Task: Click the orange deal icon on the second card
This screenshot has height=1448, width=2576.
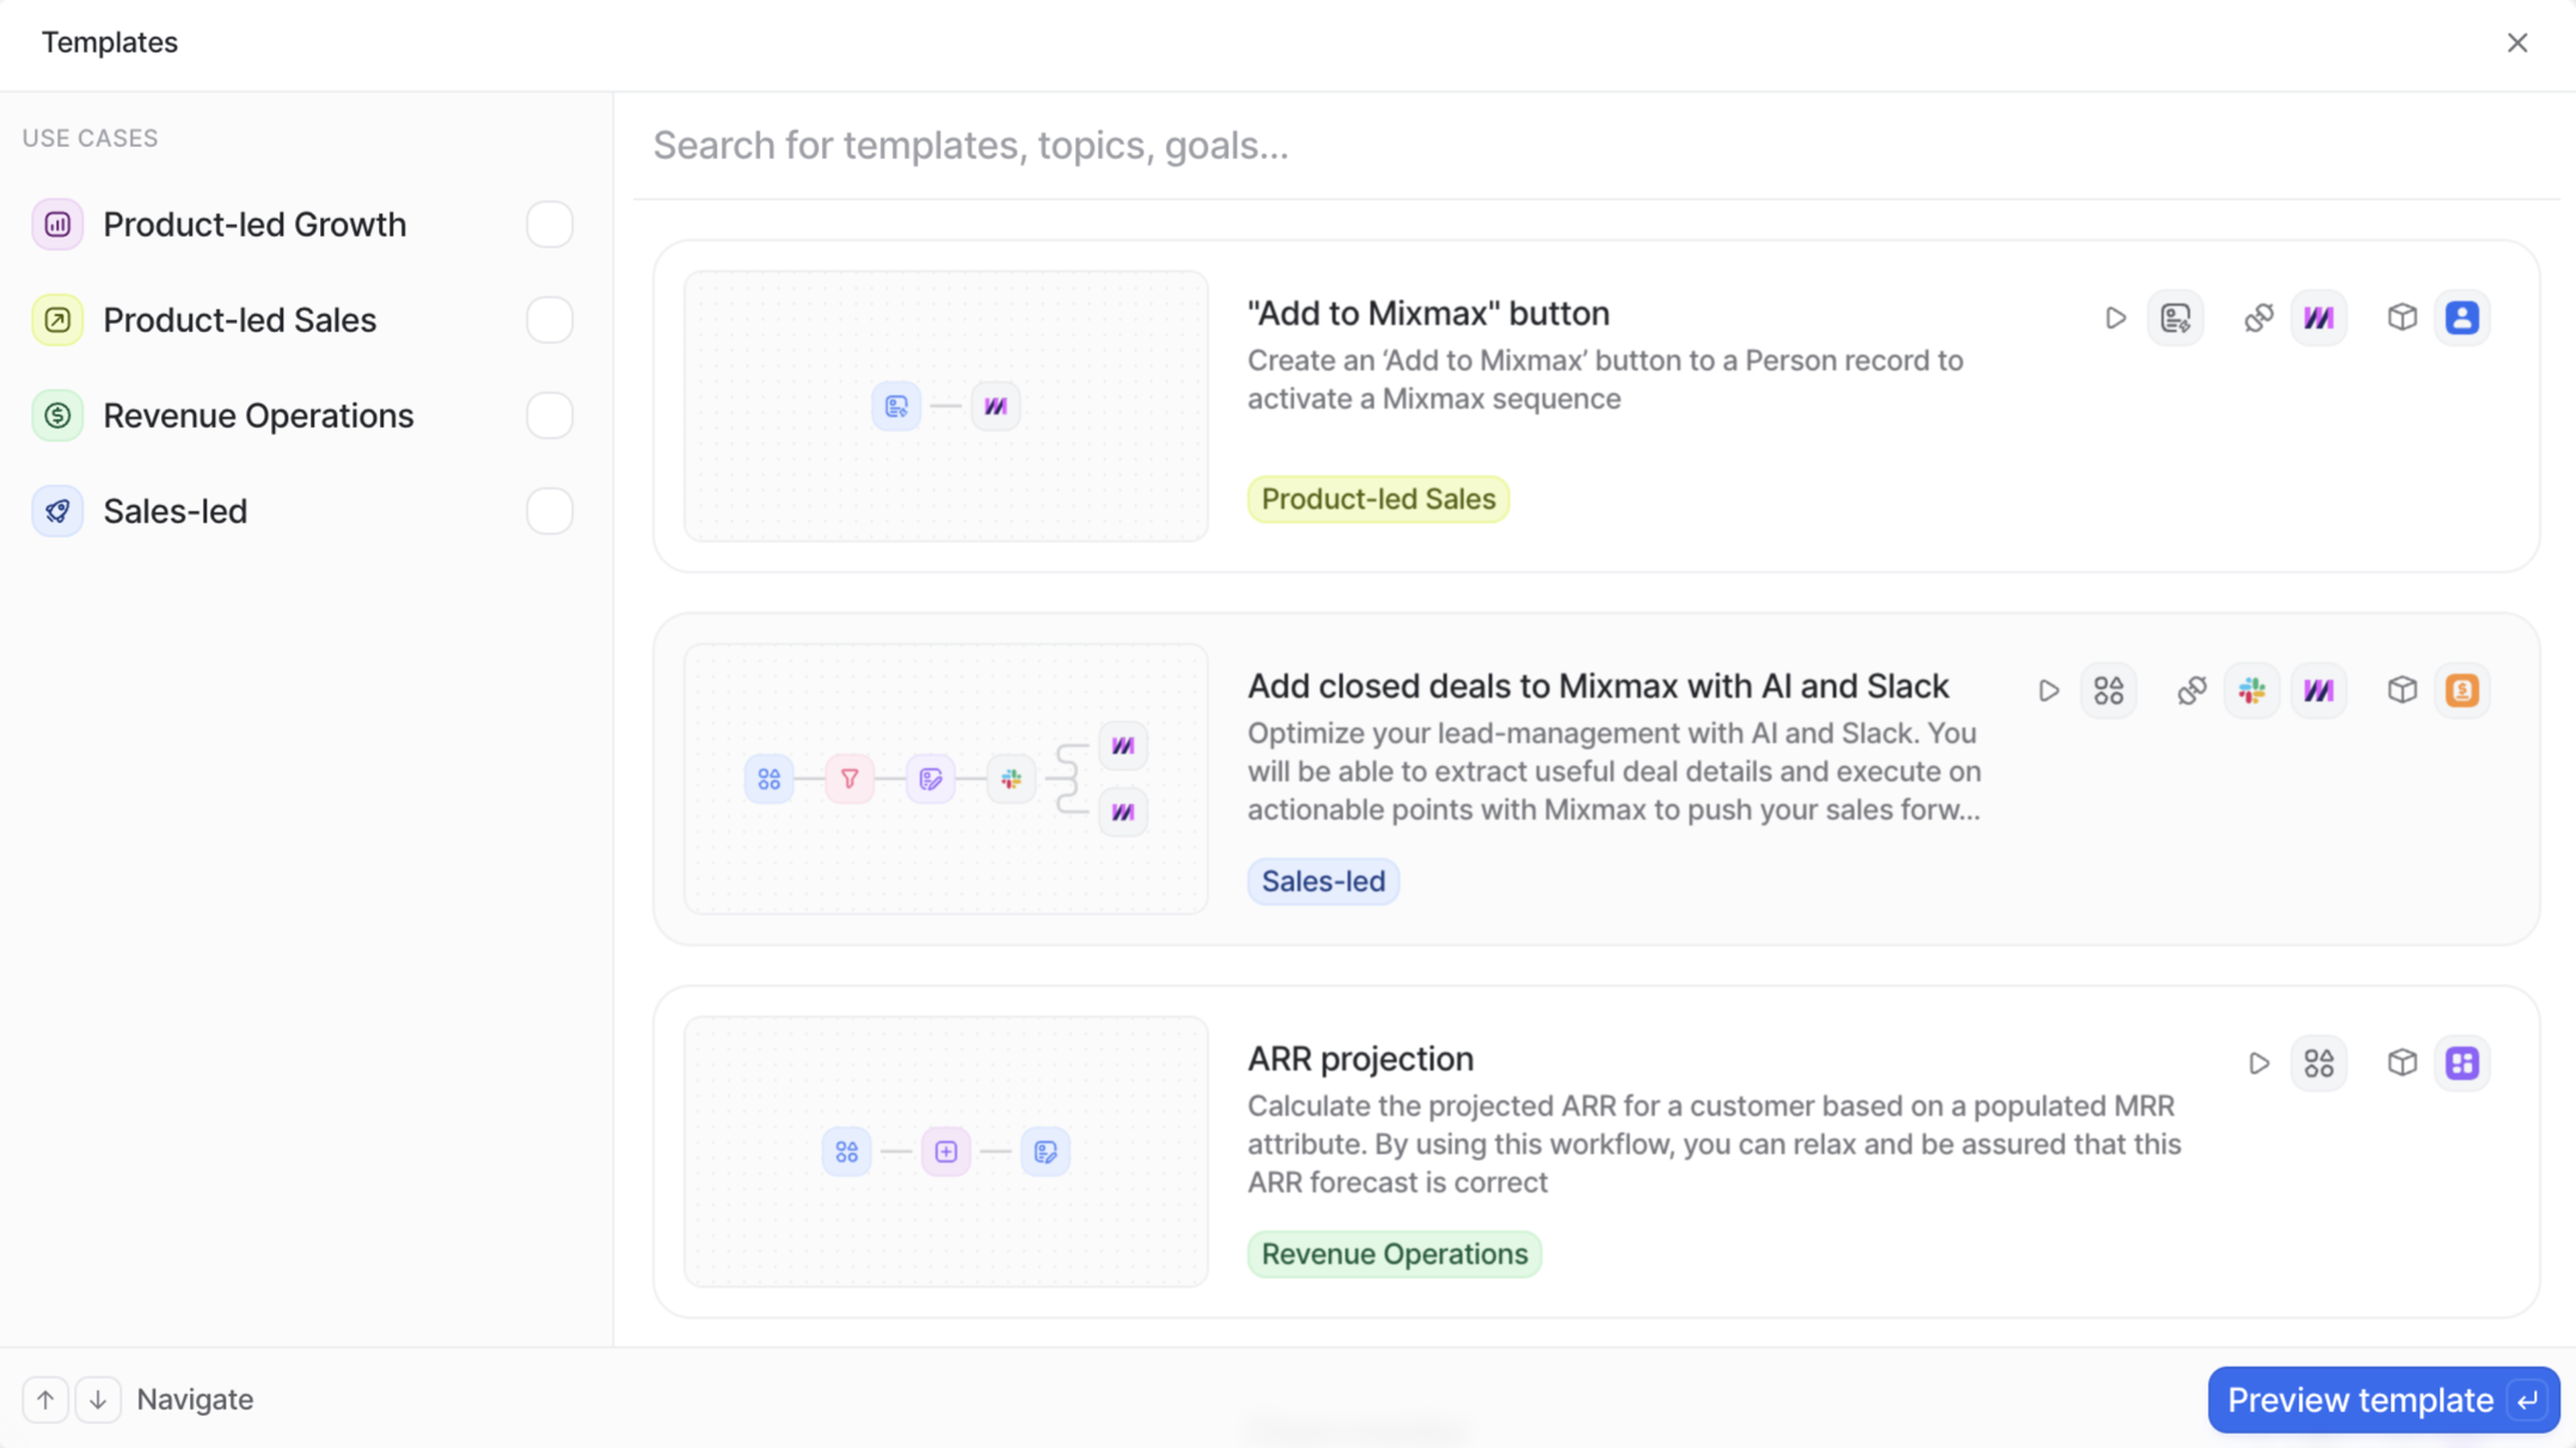Action: [x=2461, y=690]
